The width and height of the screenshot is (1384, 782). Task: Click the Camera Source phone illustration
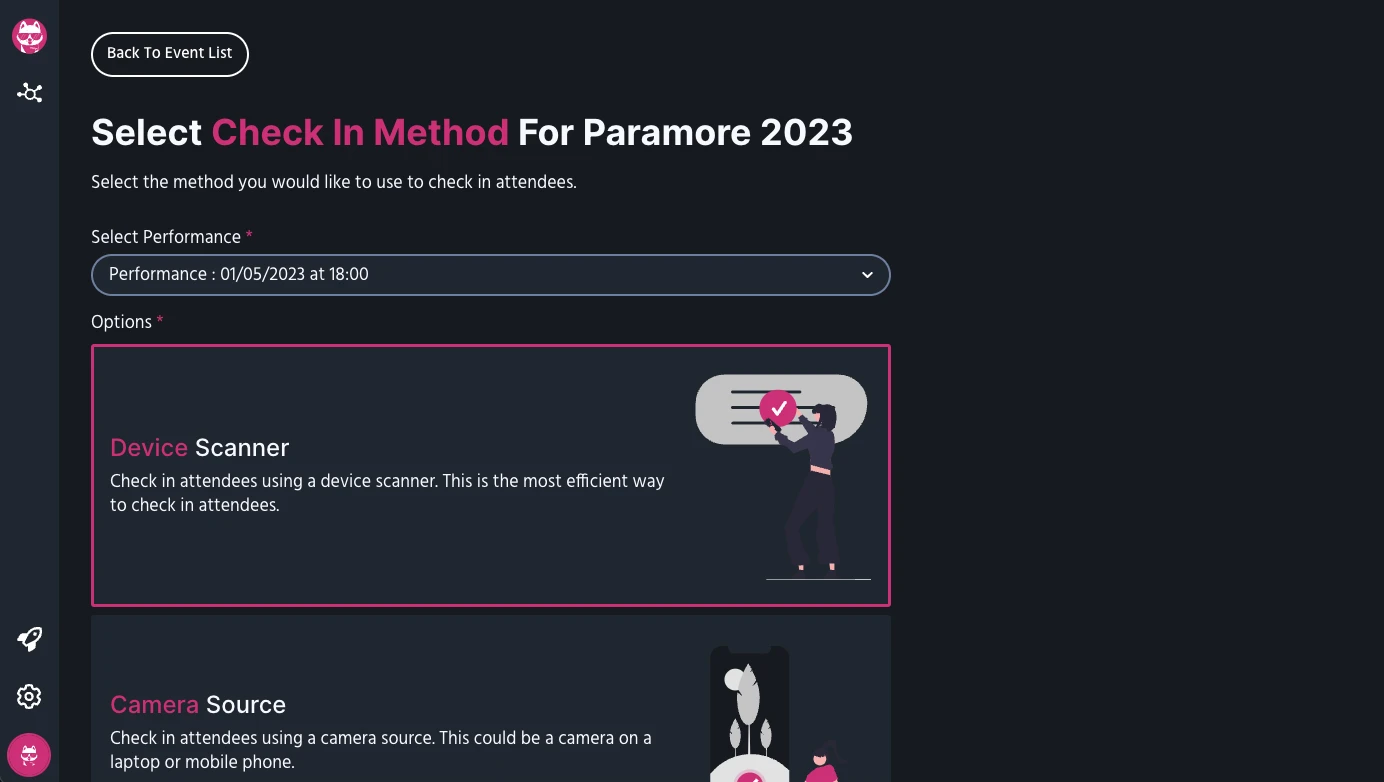point(775,713)
